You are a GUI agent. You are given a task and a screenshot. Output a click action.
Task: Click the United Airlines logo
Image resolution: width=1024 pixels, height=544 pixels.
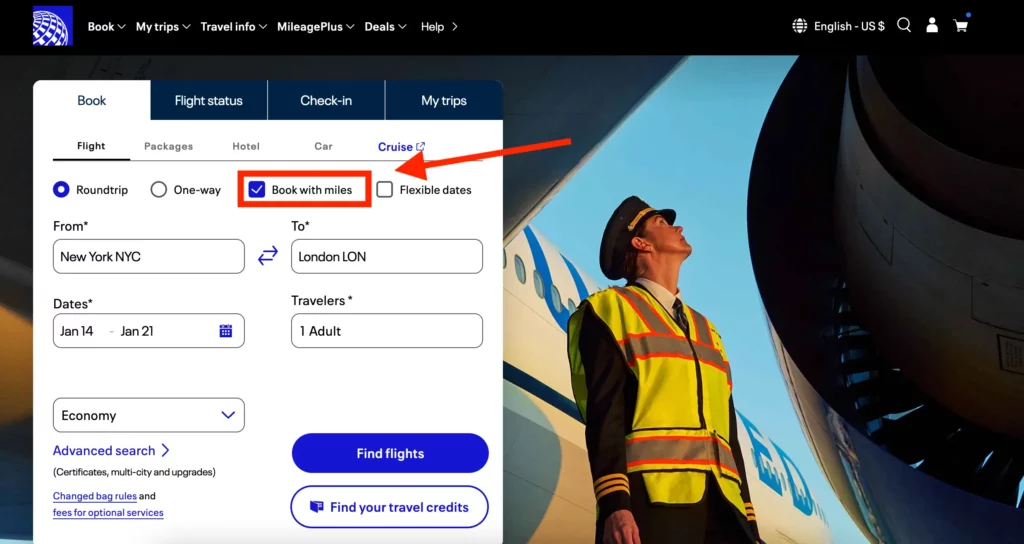click(x=52, y=26)
